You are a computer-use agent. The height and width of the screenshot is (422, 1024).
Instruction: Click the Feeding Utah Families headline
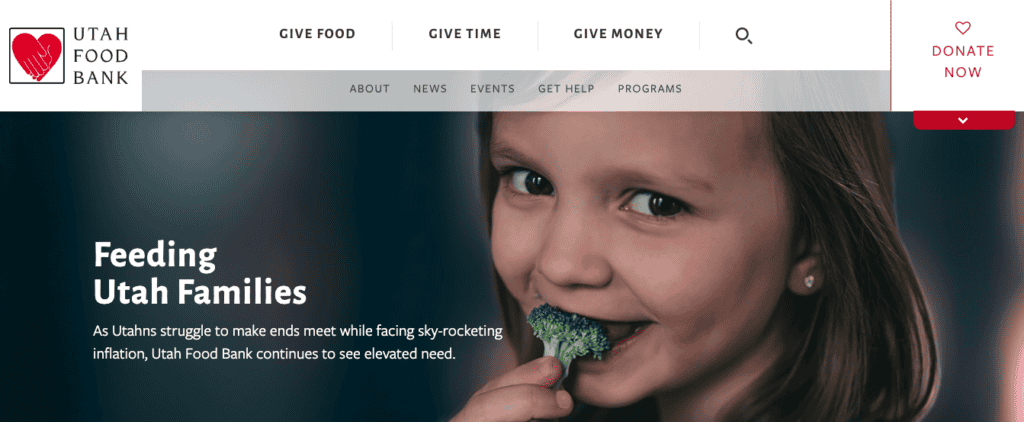(x=200, y=273)
